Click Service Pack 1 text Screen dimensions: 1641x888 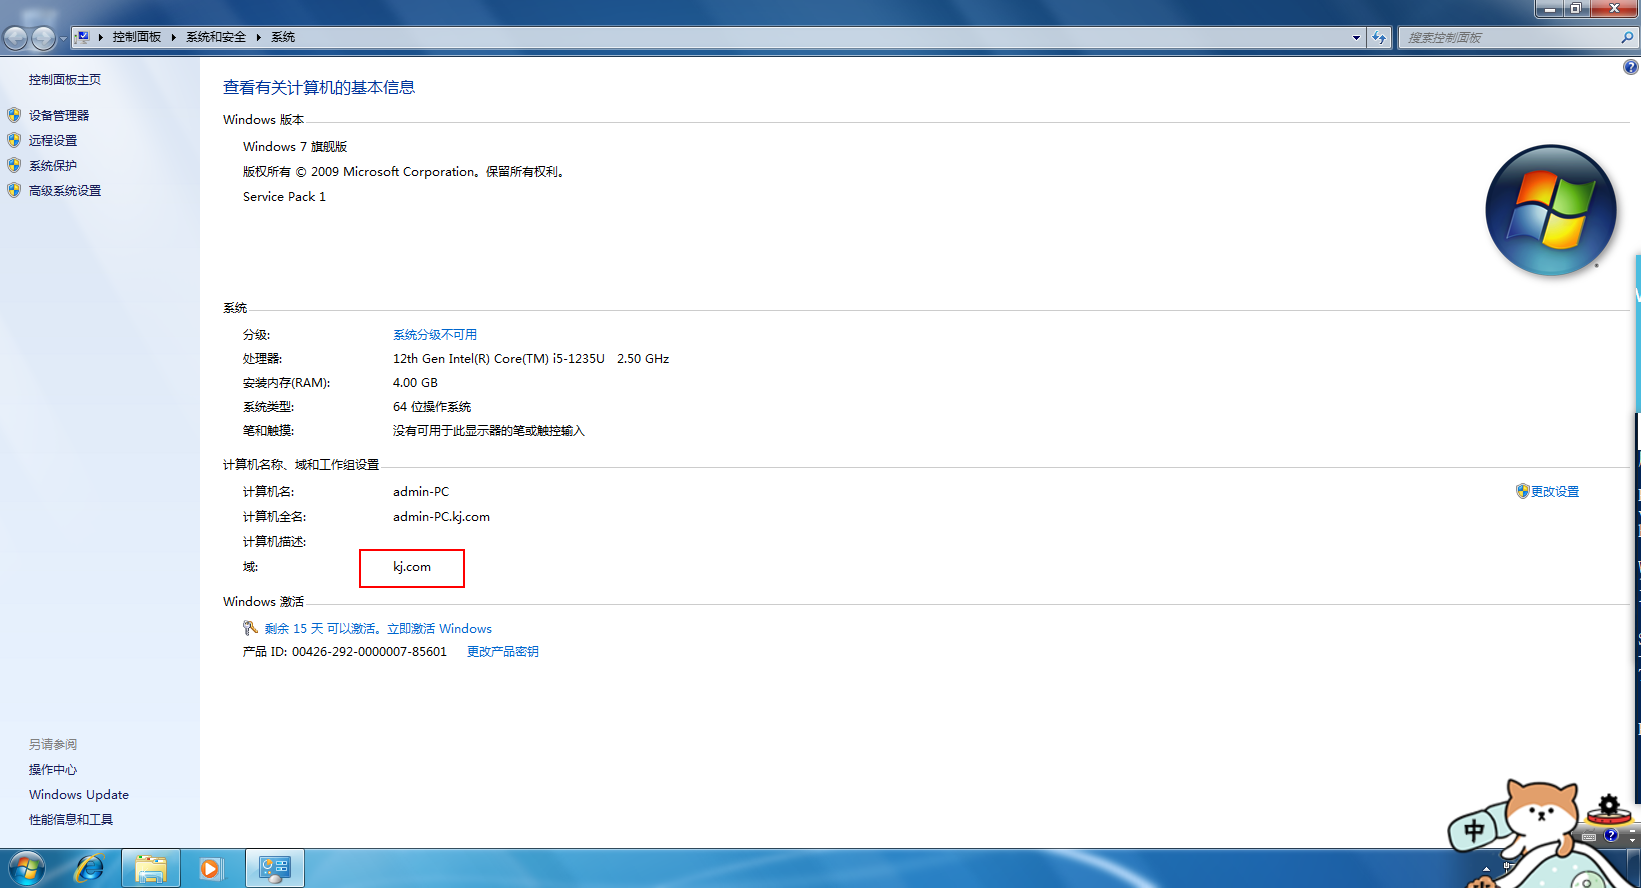284,197
